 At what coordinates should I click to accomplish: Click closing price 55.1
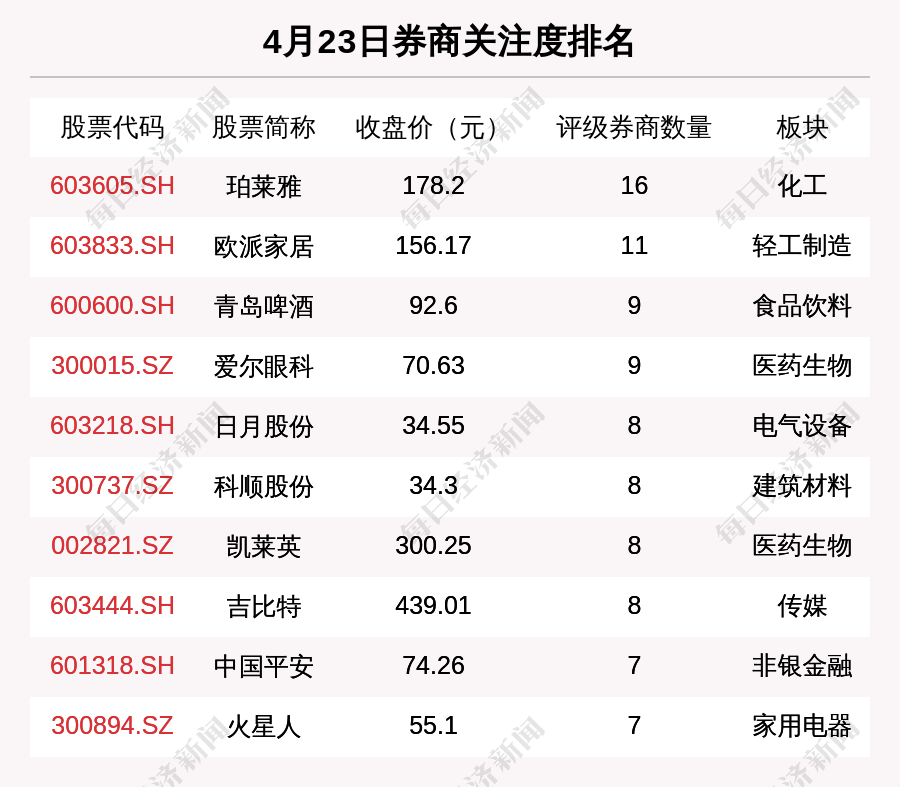click(433, 726)
